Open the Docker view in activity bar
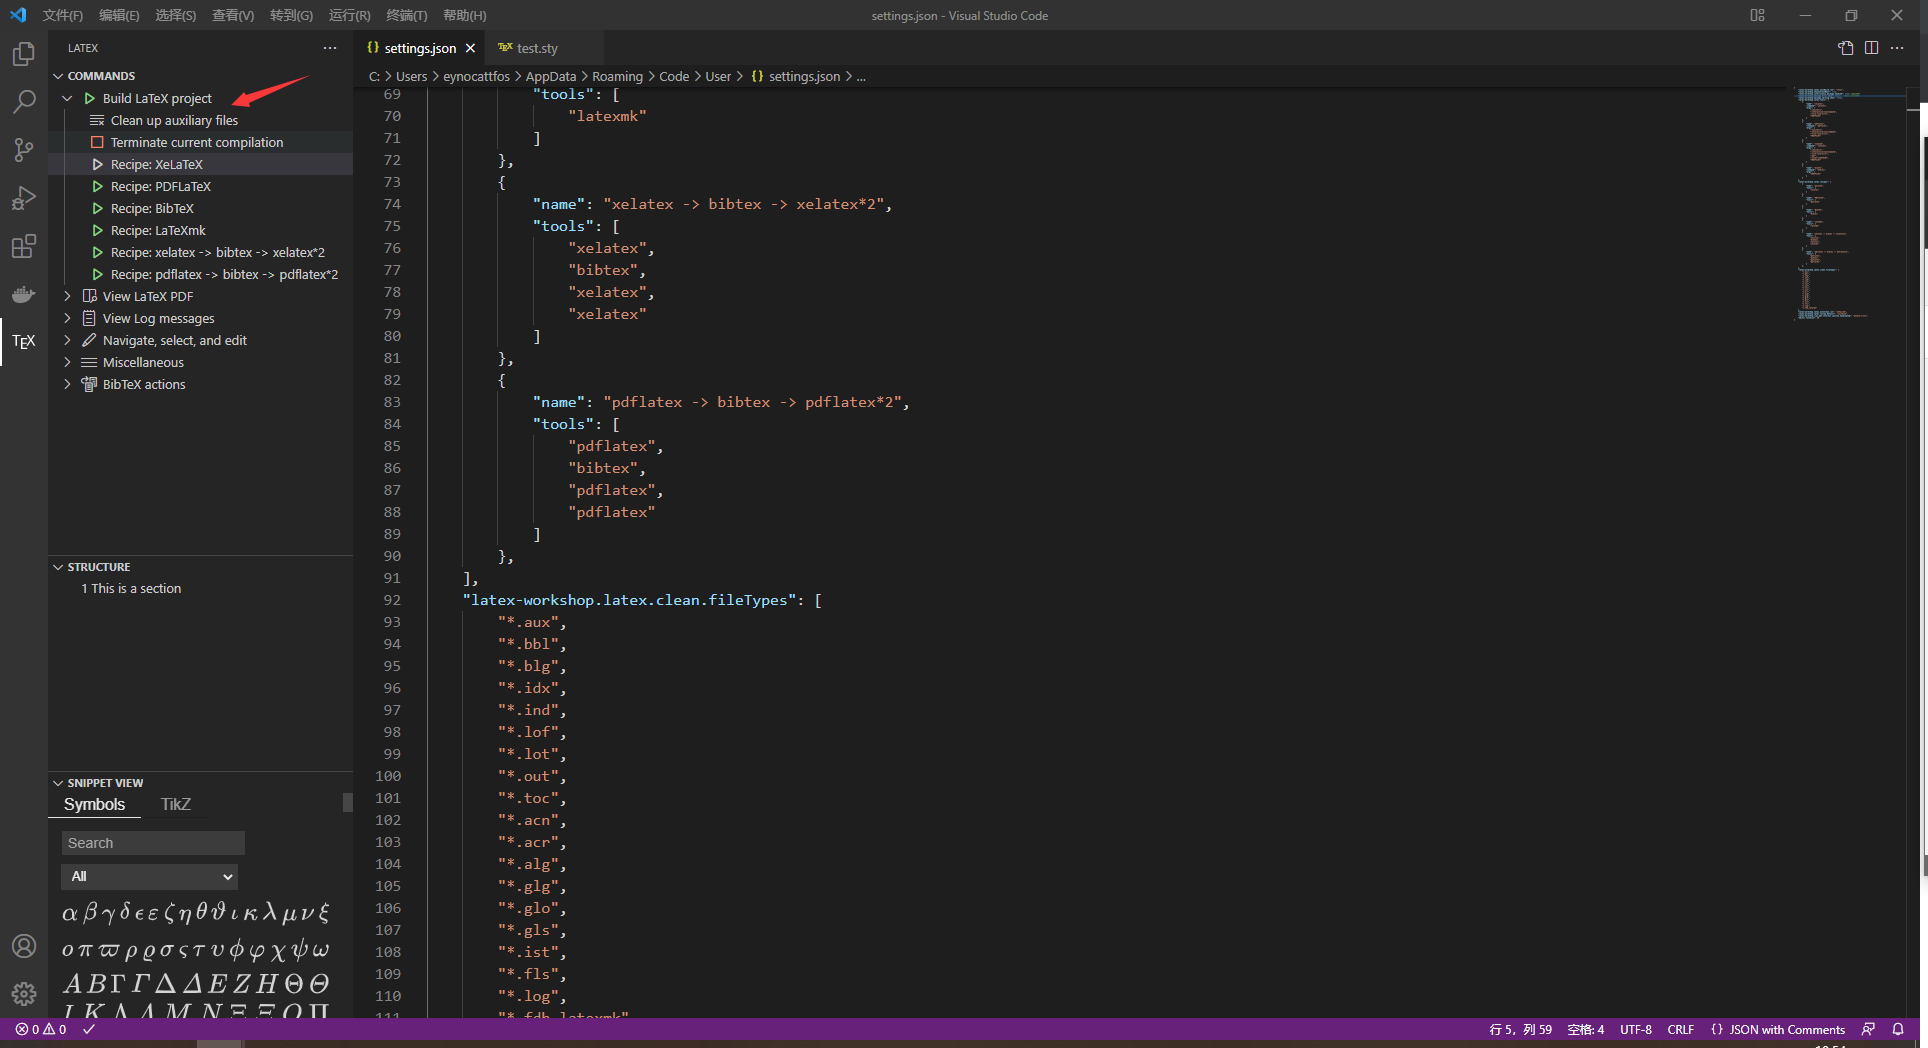The width and height of the screenshot is (1928, 1048). 24,294
